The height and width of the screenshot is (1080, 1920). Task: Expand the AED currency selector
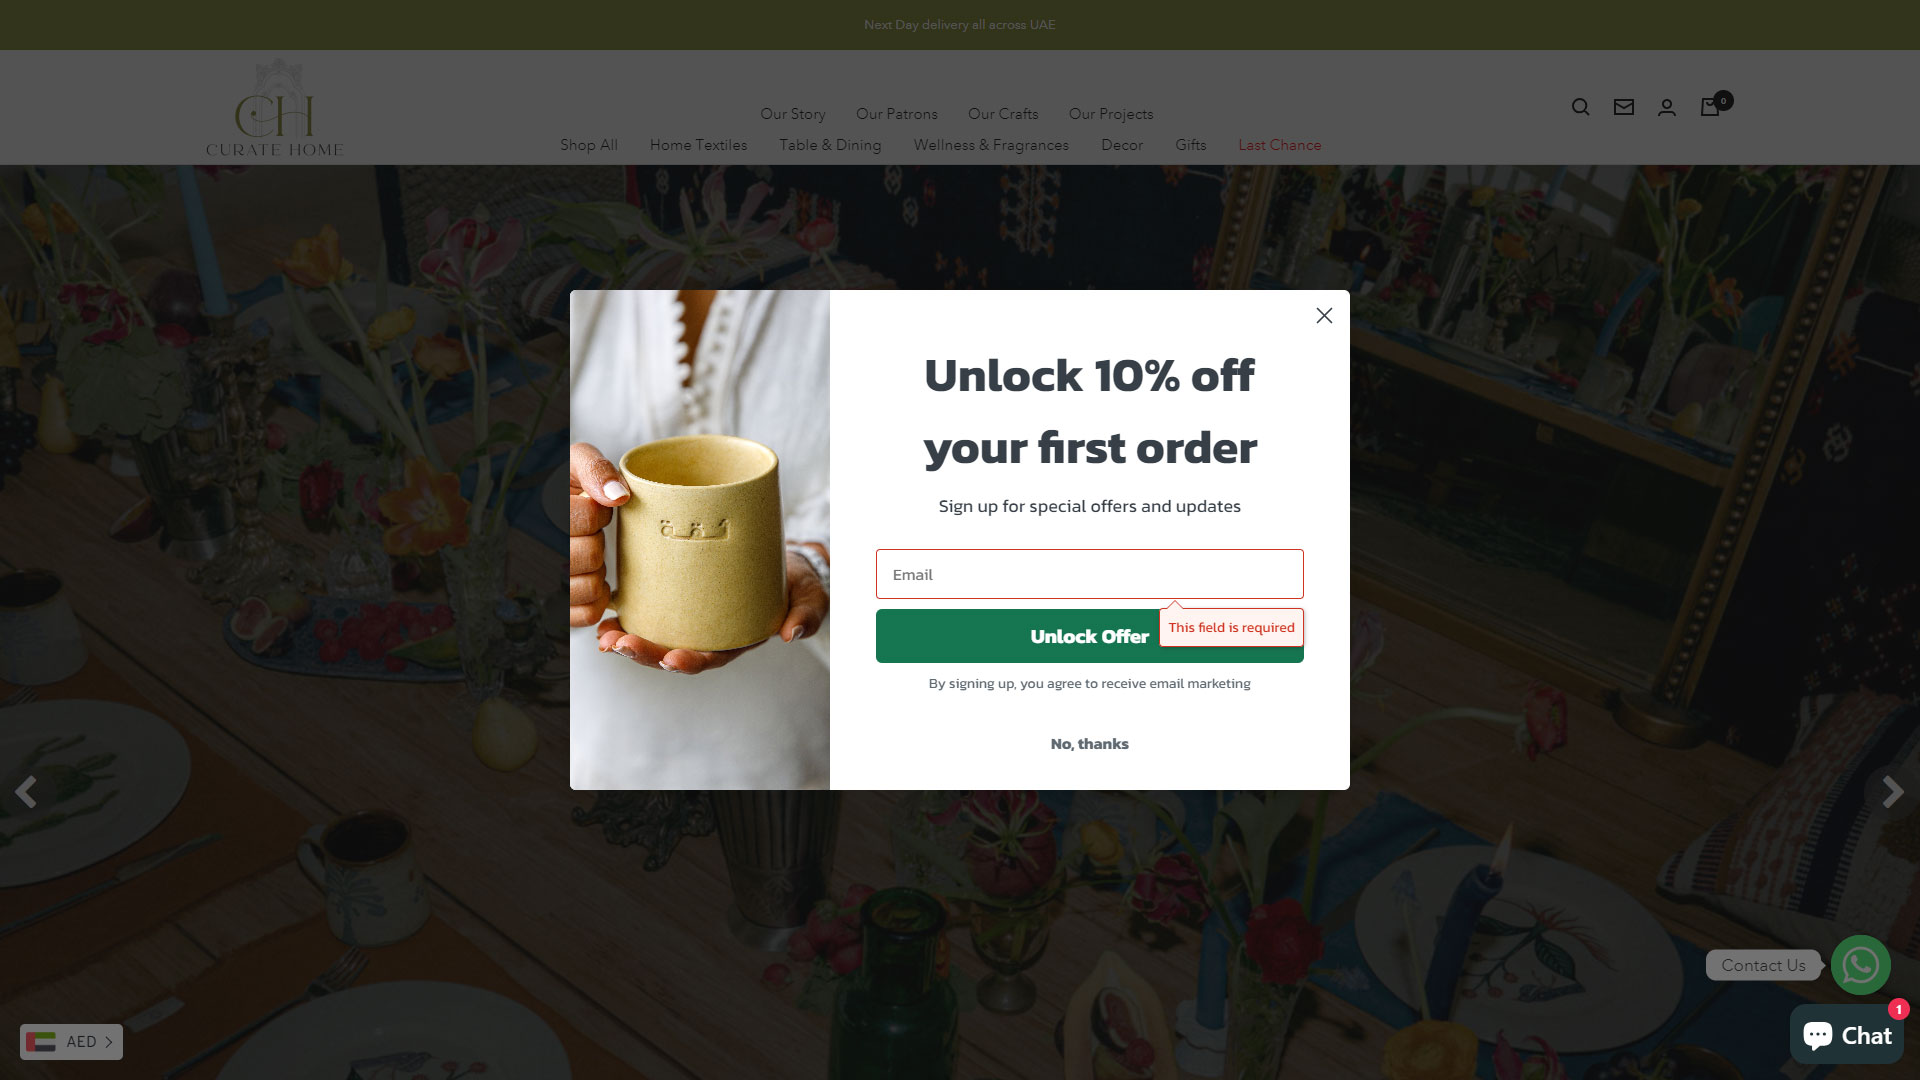click(x=71, y=1042)
